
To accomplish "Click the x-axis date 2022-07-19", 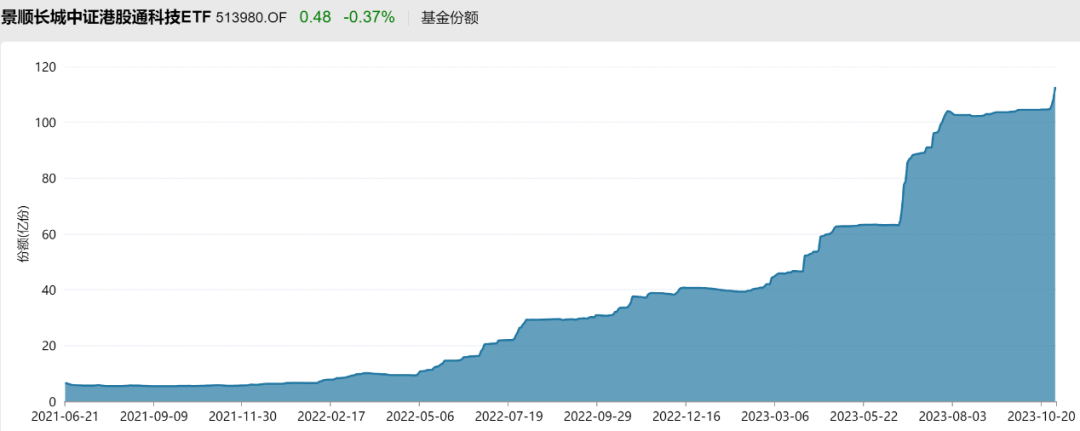I will pos(508,417).
